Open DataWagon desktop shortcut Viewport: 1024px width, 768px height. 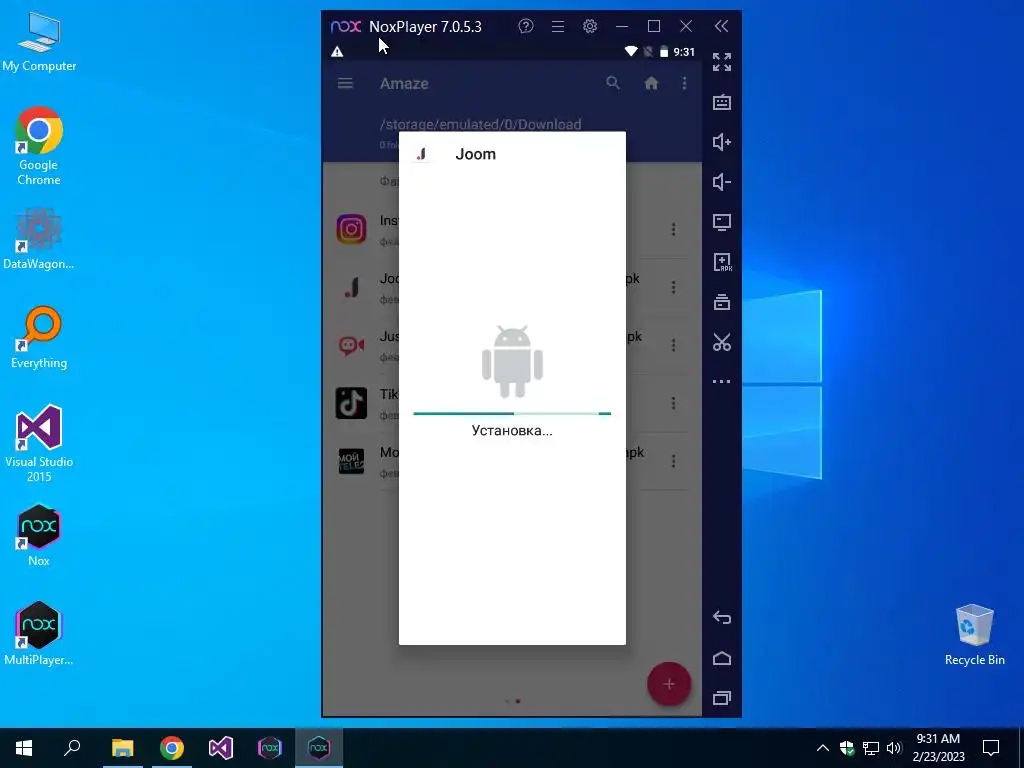[39, 238]
